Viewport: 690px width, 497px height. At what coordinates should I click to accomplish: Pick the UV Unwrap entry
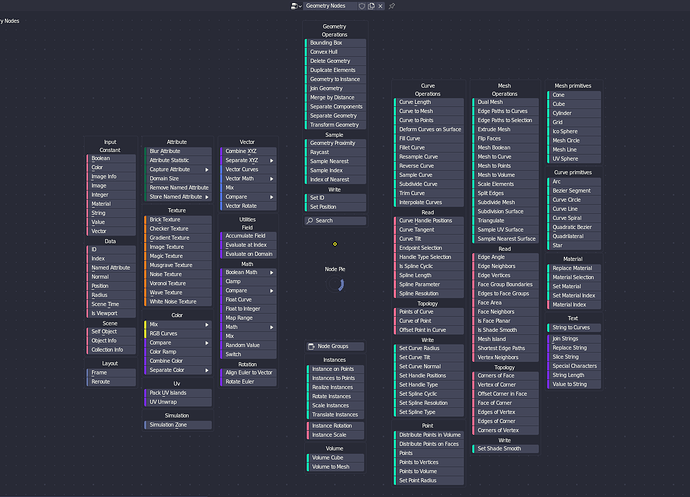tap(178, 402)
